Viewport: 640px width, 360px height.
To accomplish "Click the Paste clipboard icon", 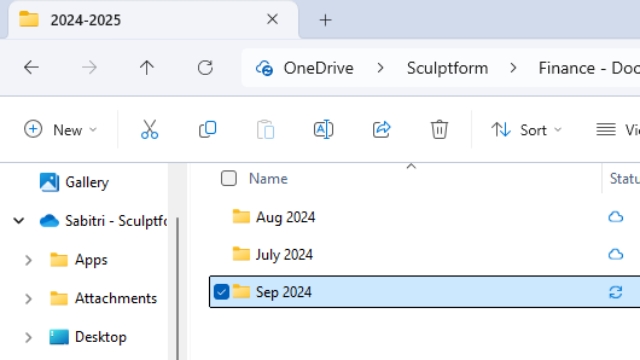I will [x=265, y=130].
